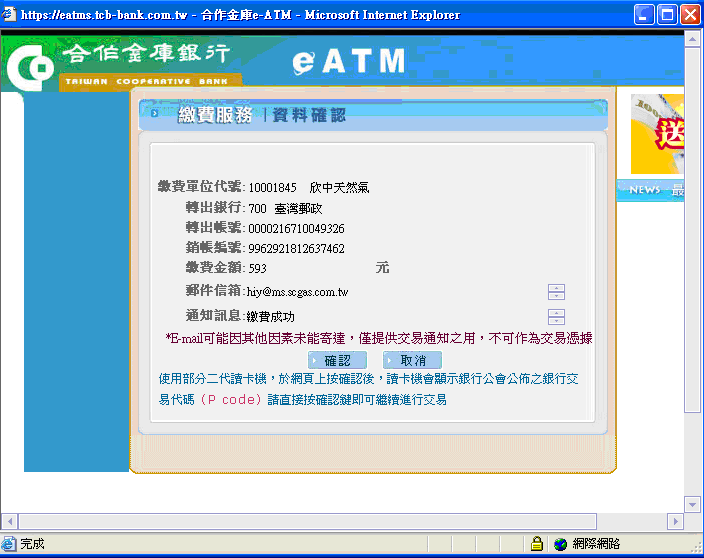The width and height of the screenshot is (704, 558).
Task: Click the down arrow of email field spinner
Action: coord(557,296)
